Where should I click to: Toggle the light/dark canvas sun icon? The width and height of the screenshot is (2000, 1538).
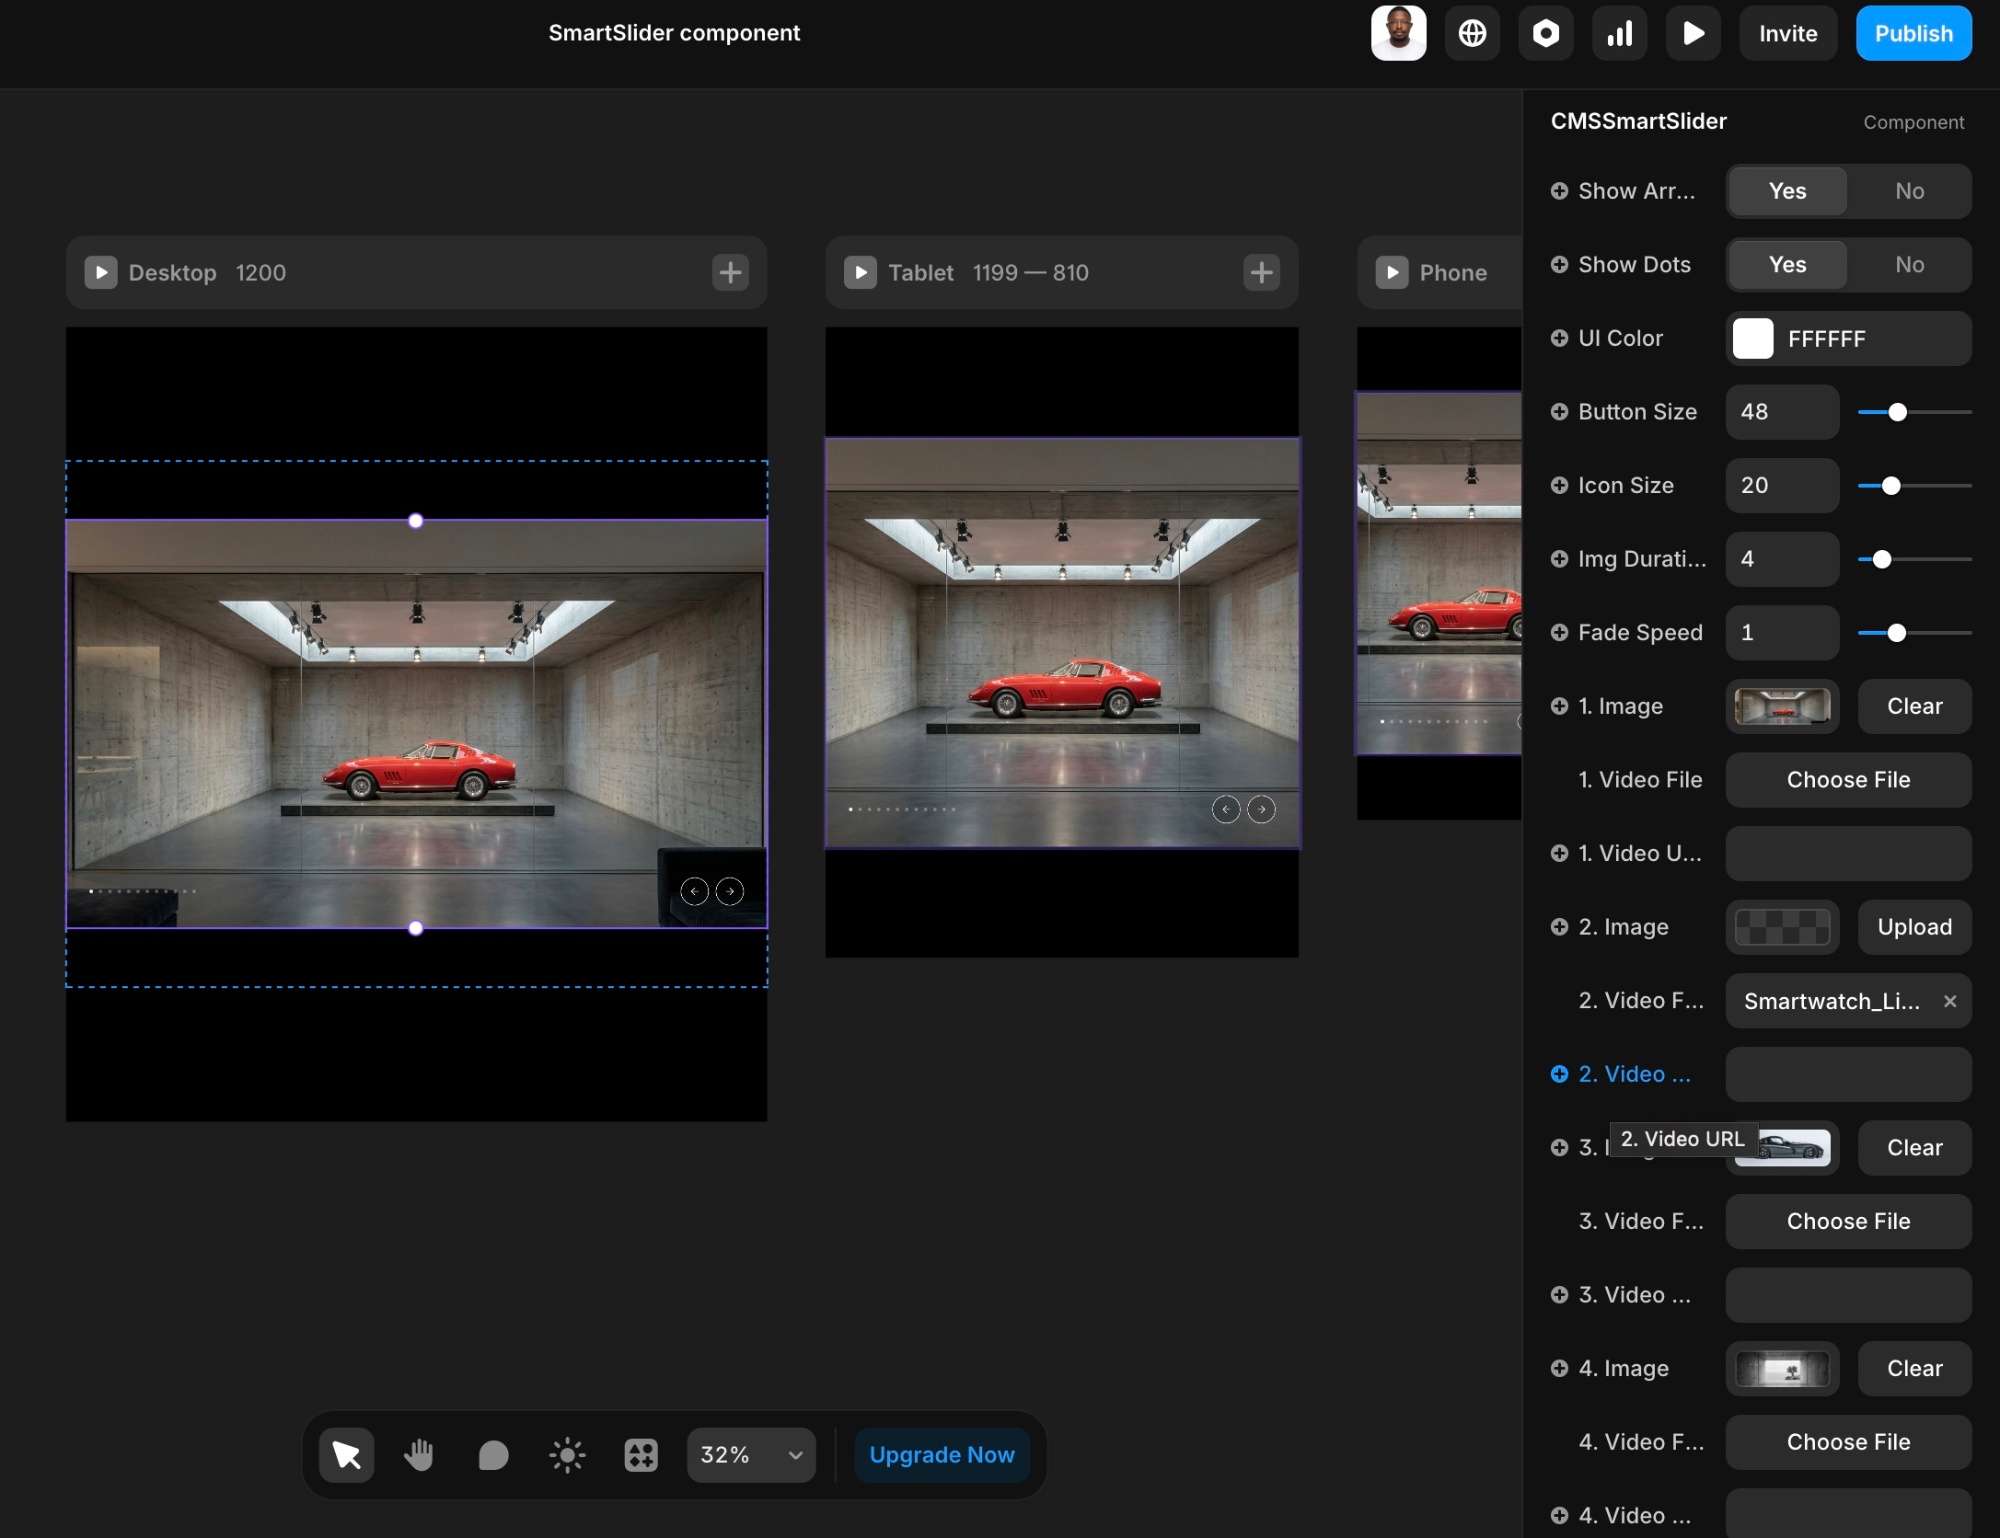pyautogui.click(x=567, y=1455)
